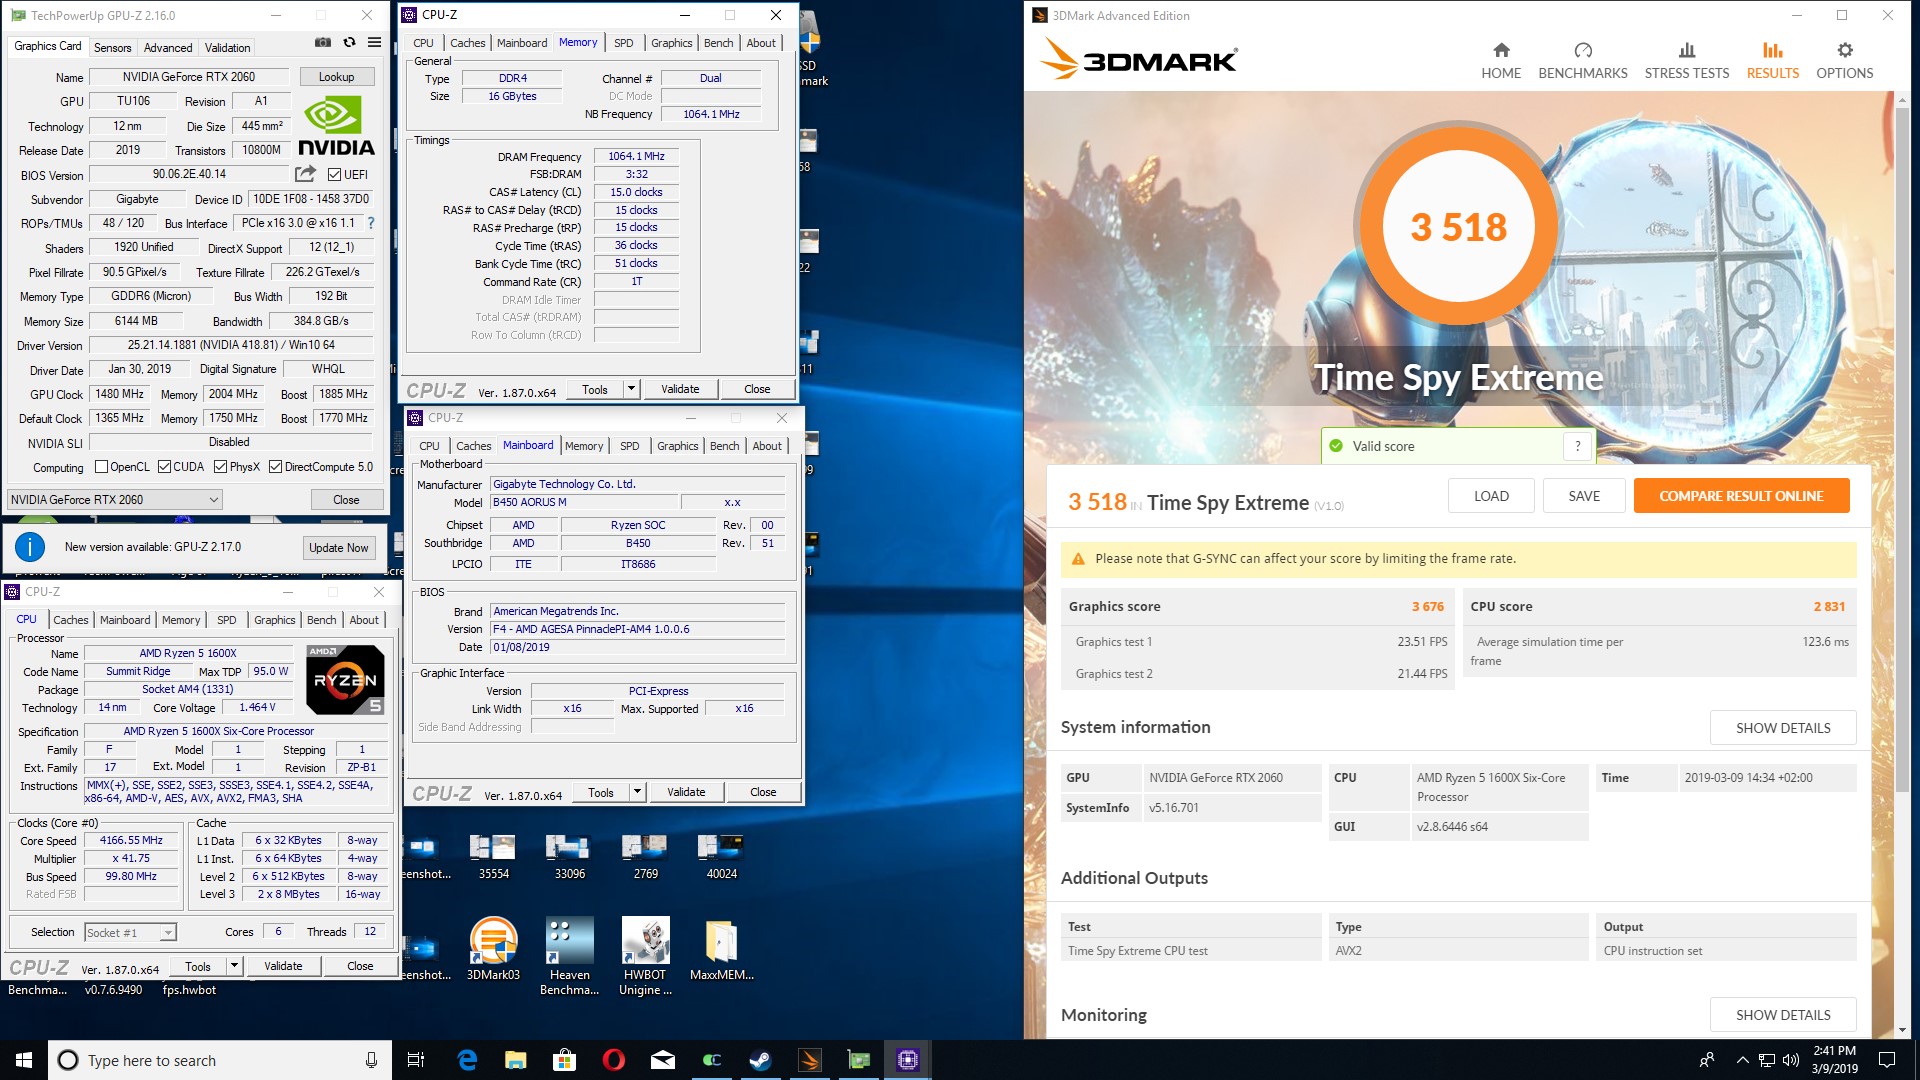
Task: Select the MaxxMEM folder on desktop
Action: click(721, 948)
